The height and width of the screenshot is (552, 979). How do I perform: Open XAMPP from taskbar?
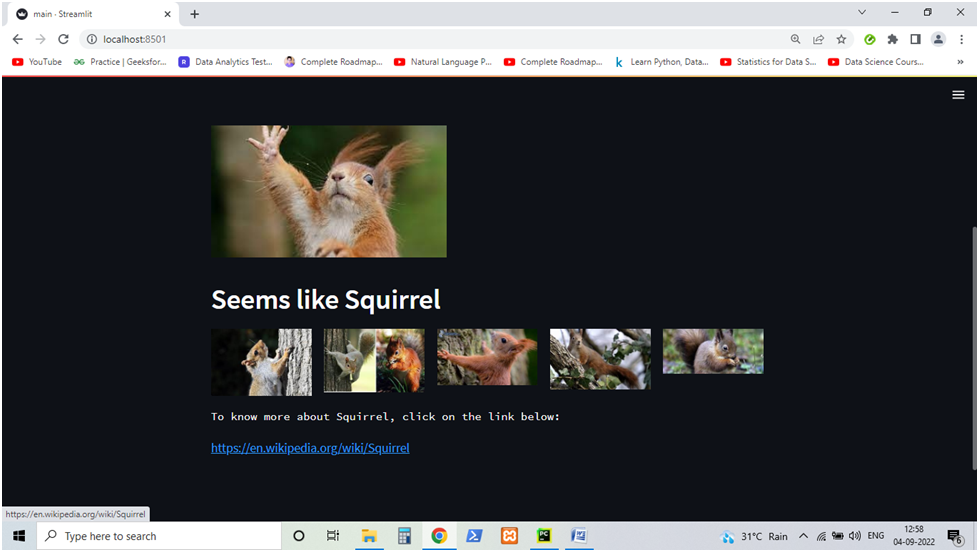(x=509, y=536)
